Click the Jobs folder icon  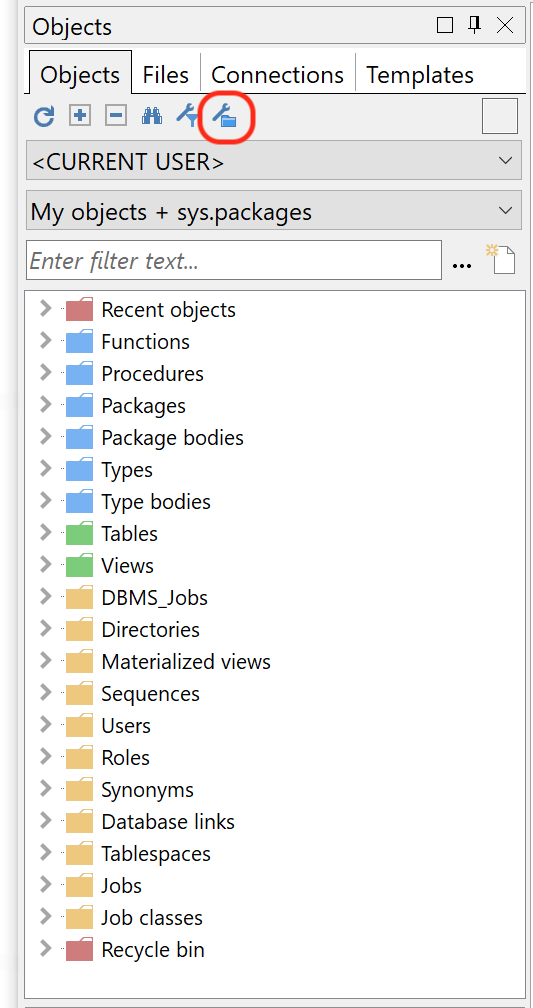[80, 886]
